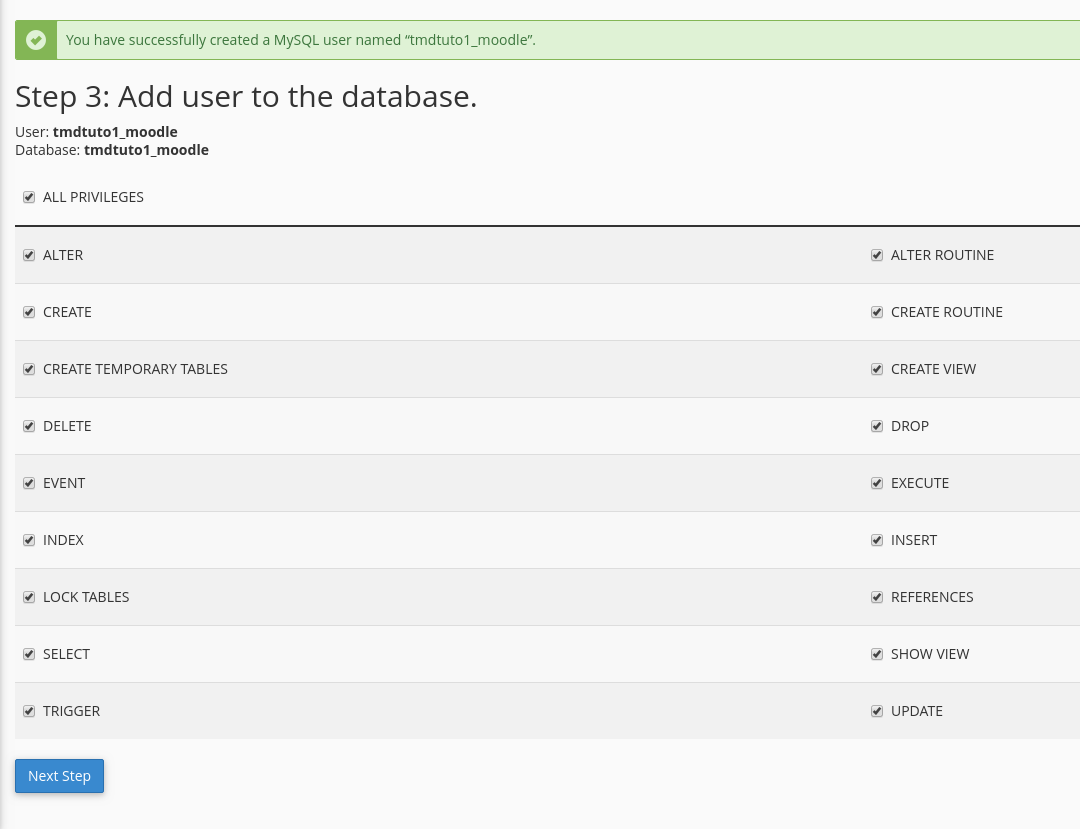Screen dimensions: 1080x829
Task: Uncheck the CREATE privilege
Action: [x=29, y=312]
